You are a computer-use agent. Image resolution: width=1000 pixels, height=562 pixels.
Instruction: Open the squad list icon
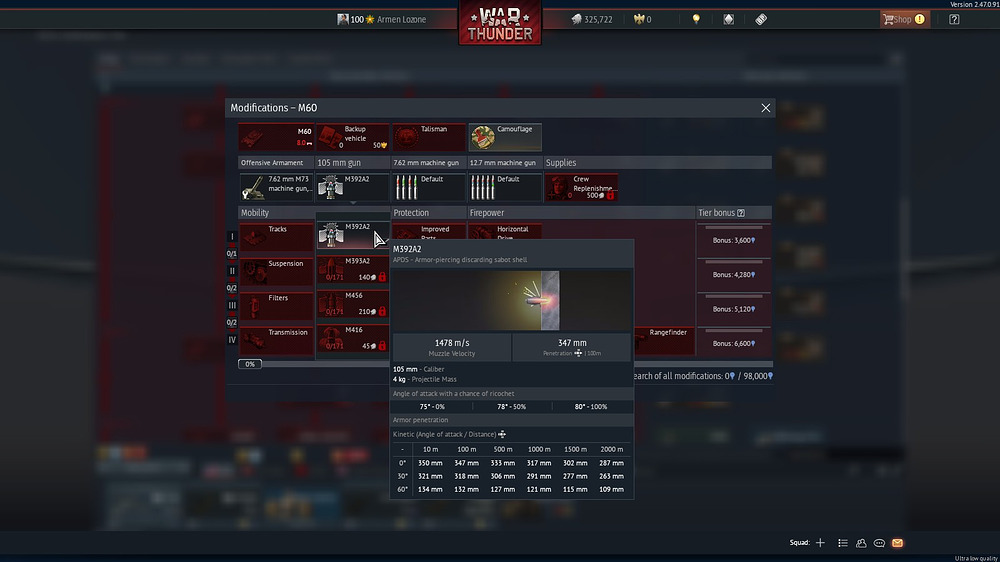coord(842,543)
